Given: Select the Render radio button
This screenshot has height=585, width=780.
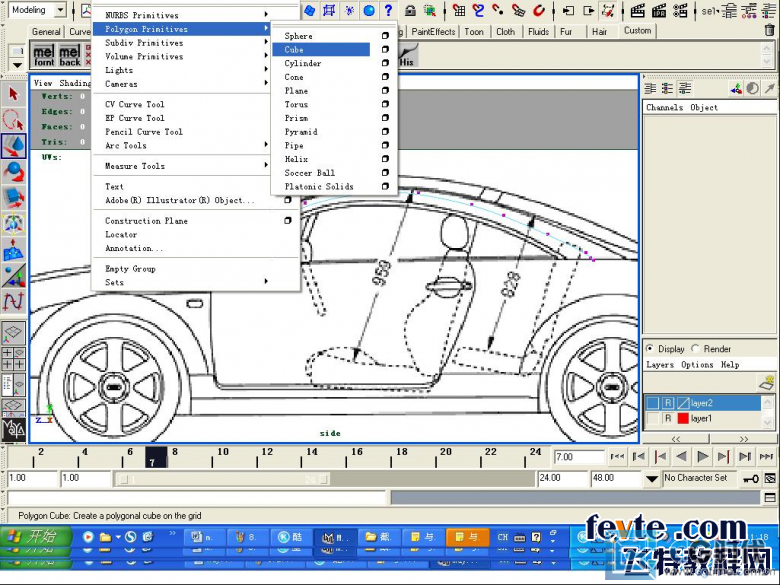Looking at the screenshot, I should pos(695,348).
